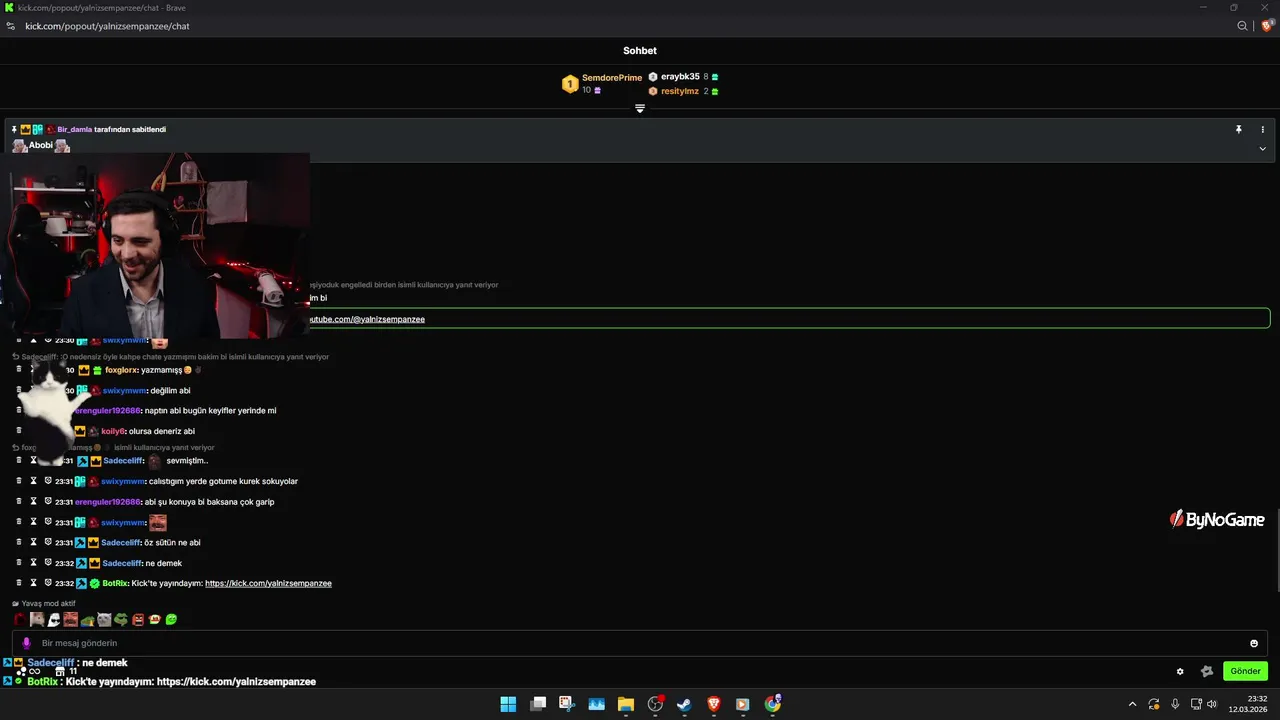1280x720 pixels.
Task: Open Brave browser from taskbar
Action: 714,704
